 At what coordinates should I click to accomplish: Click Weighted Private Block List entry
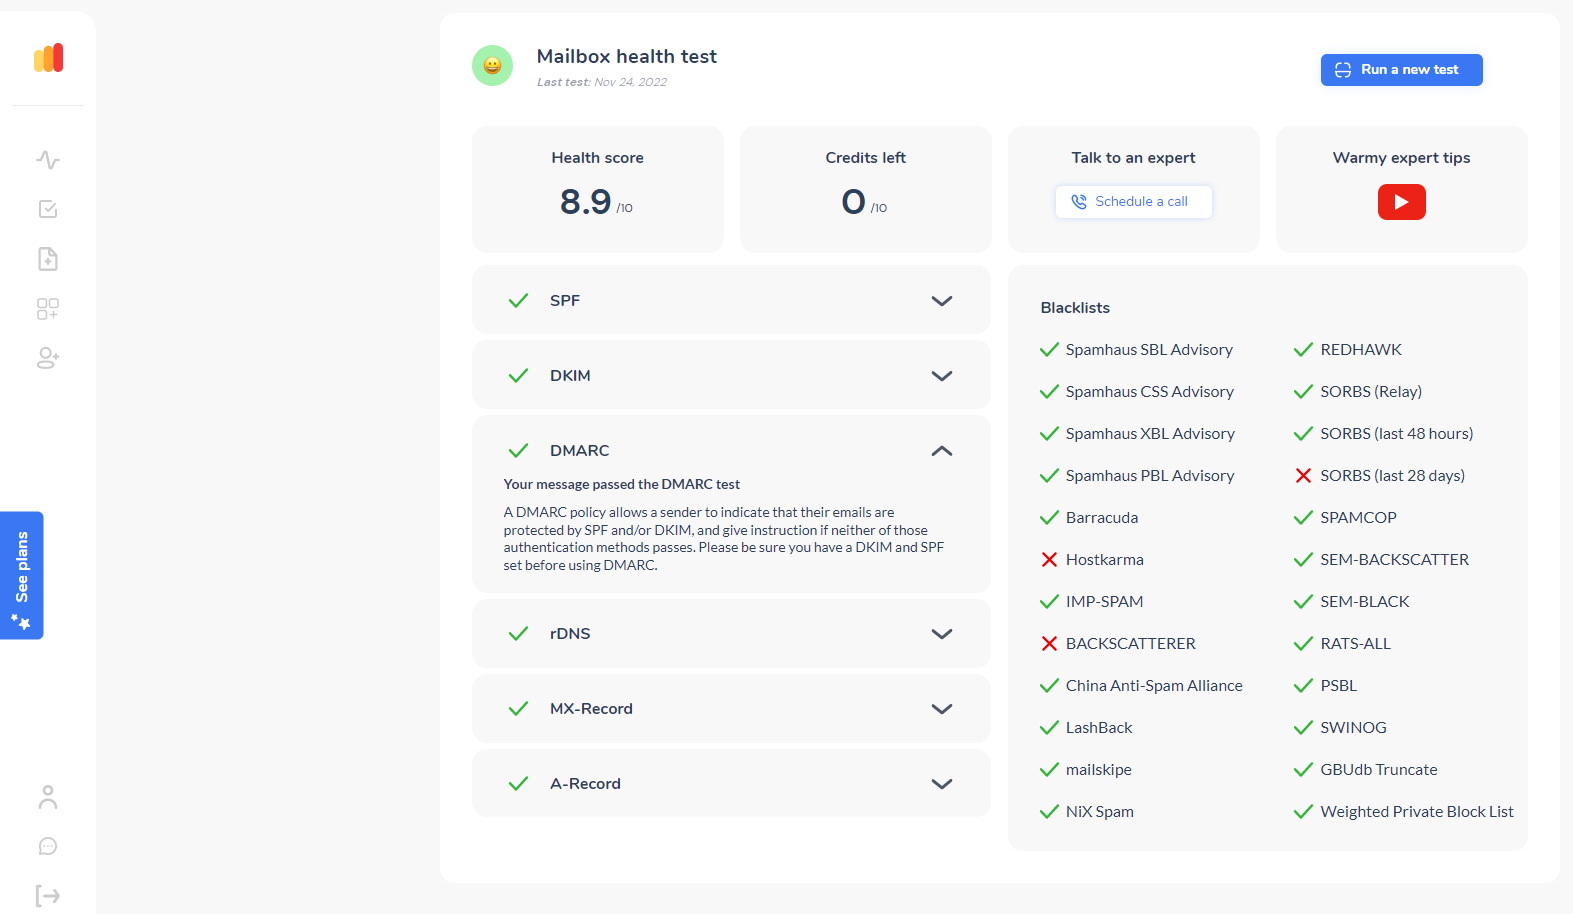click(1416, 811)
